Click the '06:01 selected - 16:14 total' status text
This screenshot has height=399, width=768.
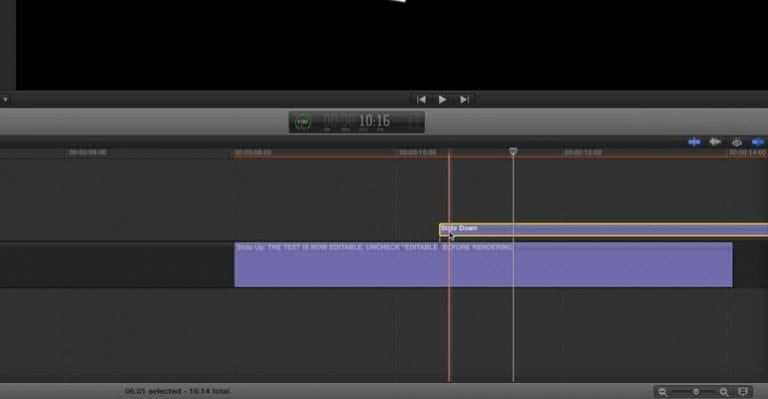click(177, 391)
